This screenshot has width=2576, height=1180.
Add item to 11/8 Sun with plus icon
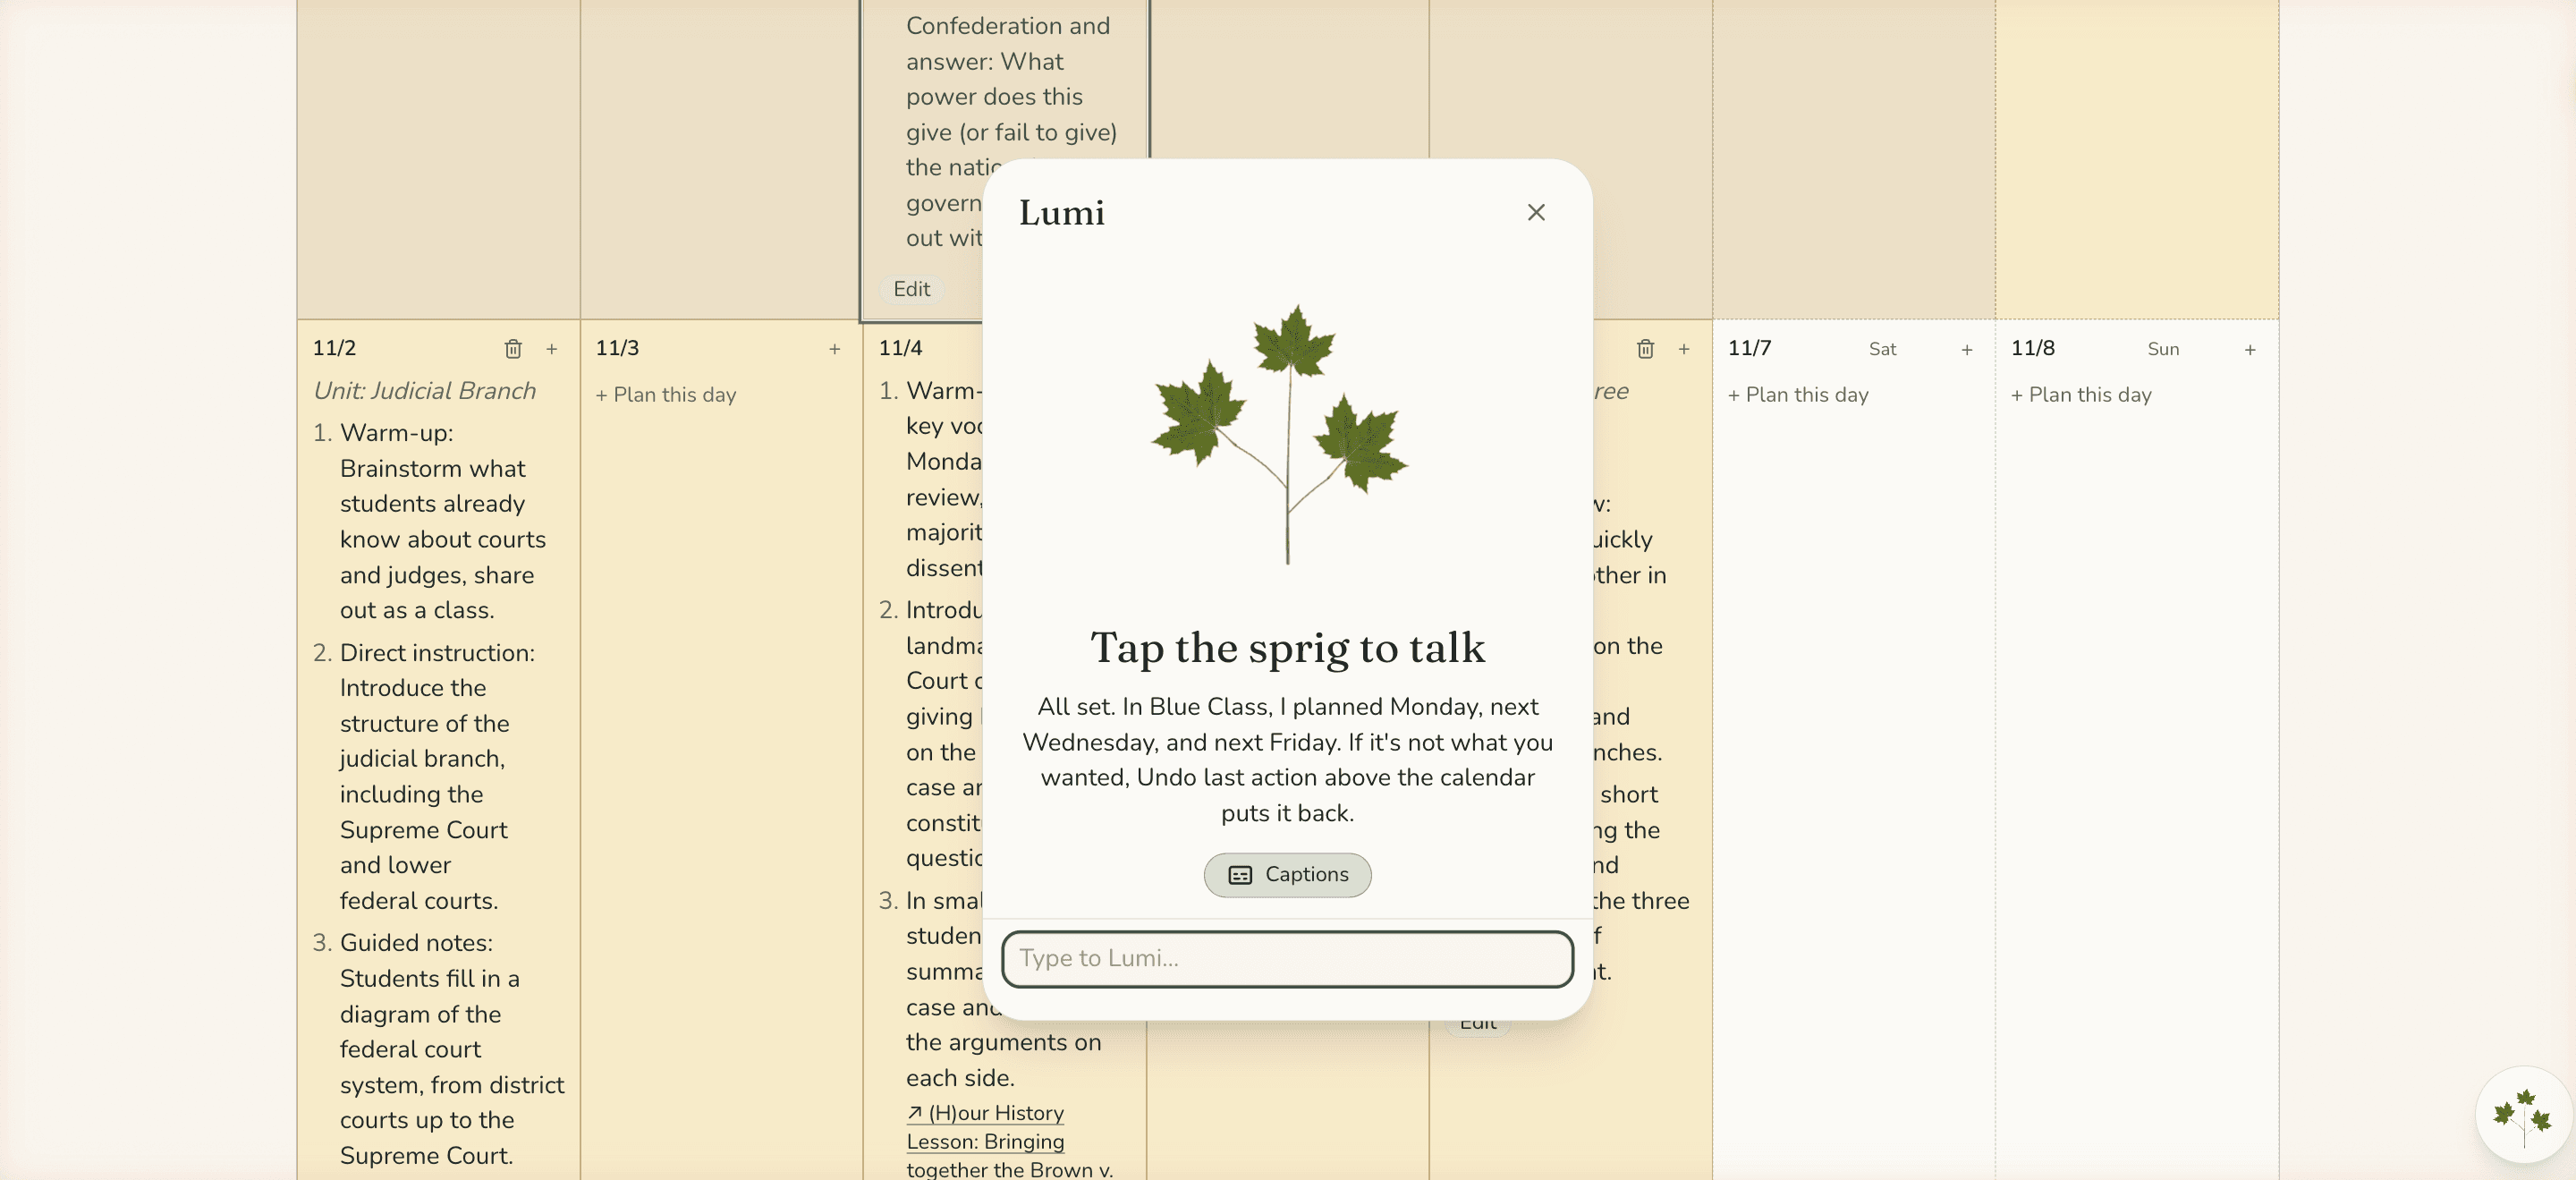click(2250, 349)
